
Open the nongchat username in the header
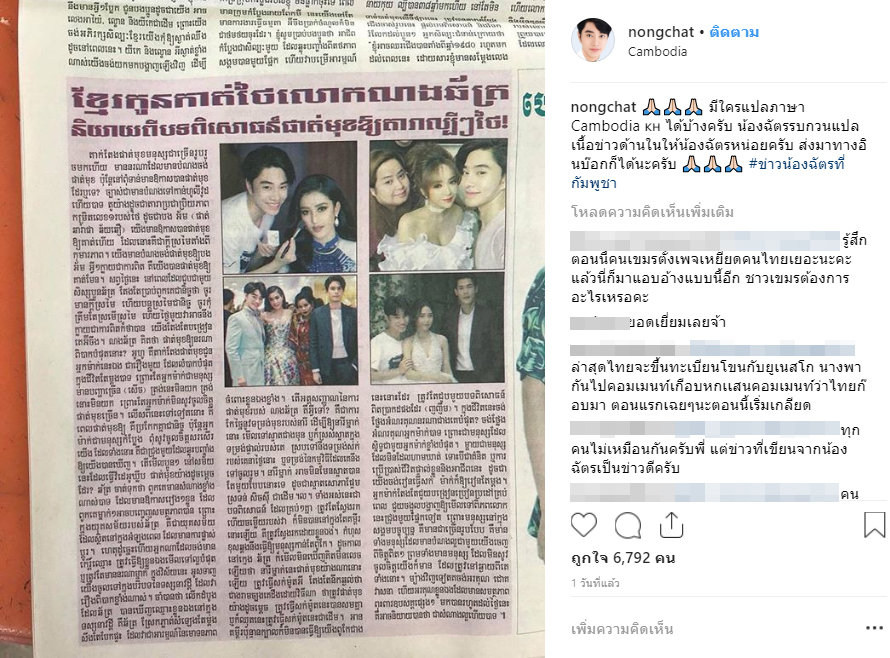click(x=661, y=32)
